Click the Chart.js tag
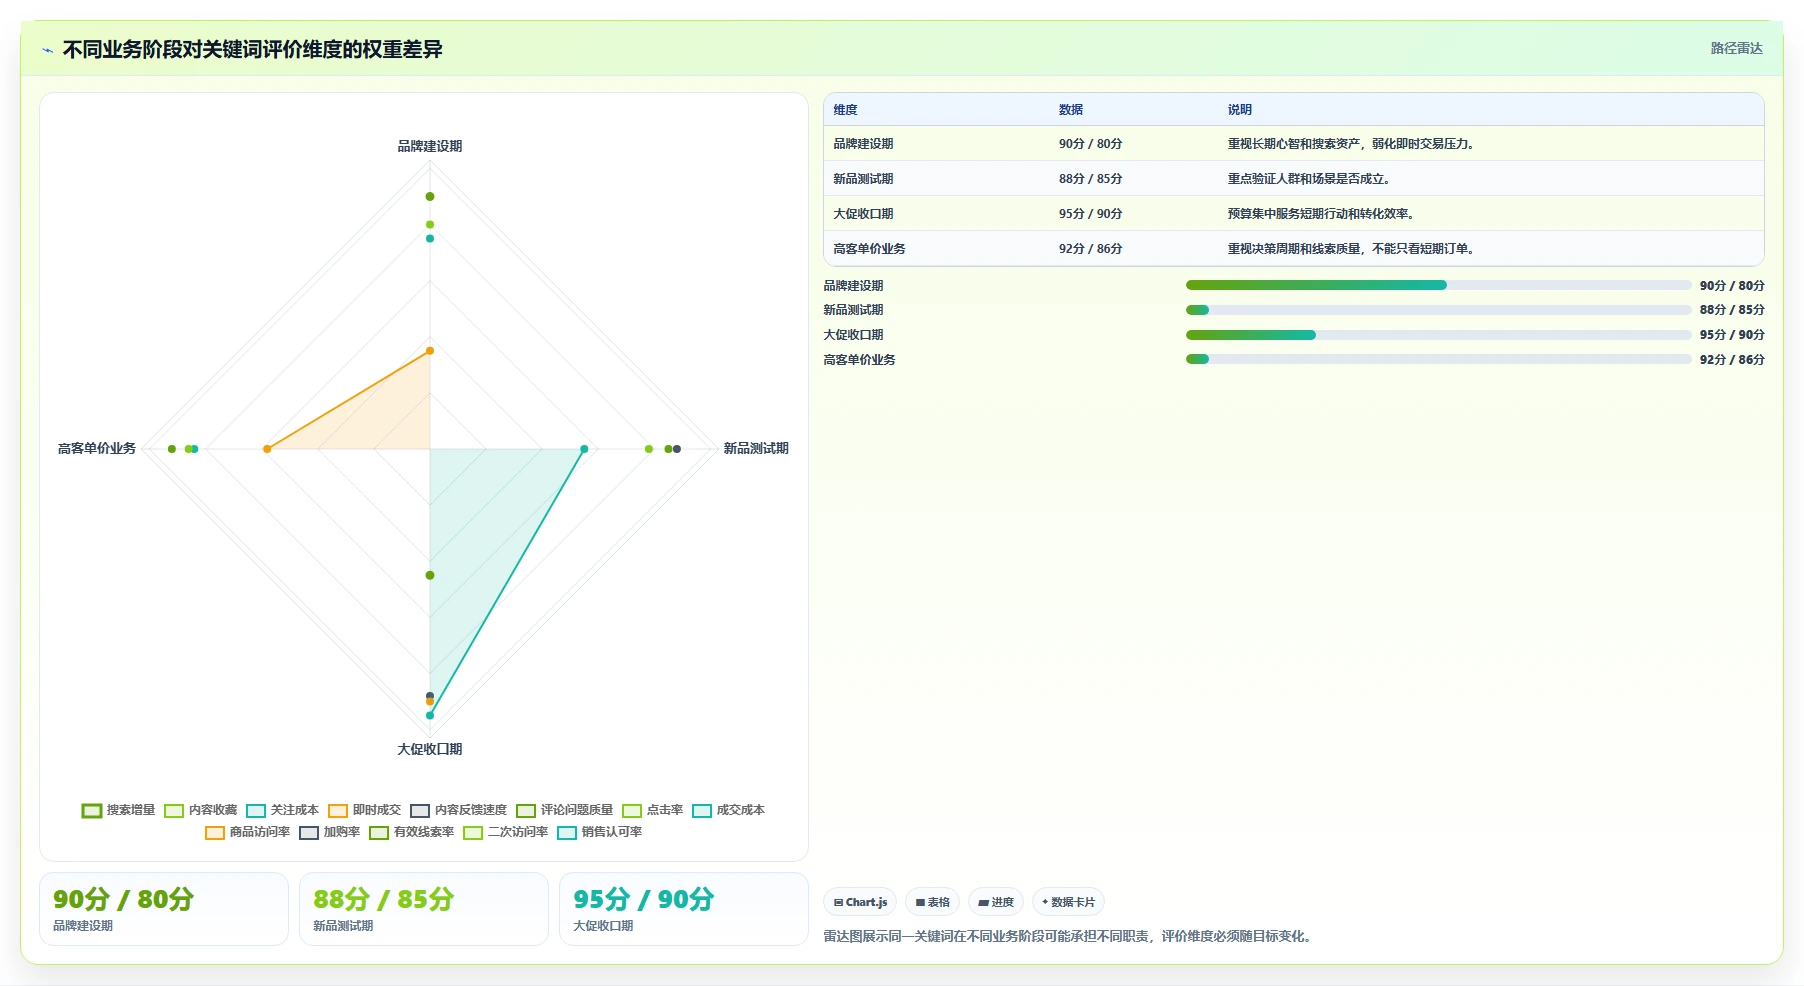1804x986 pixels. click(860, 902)
